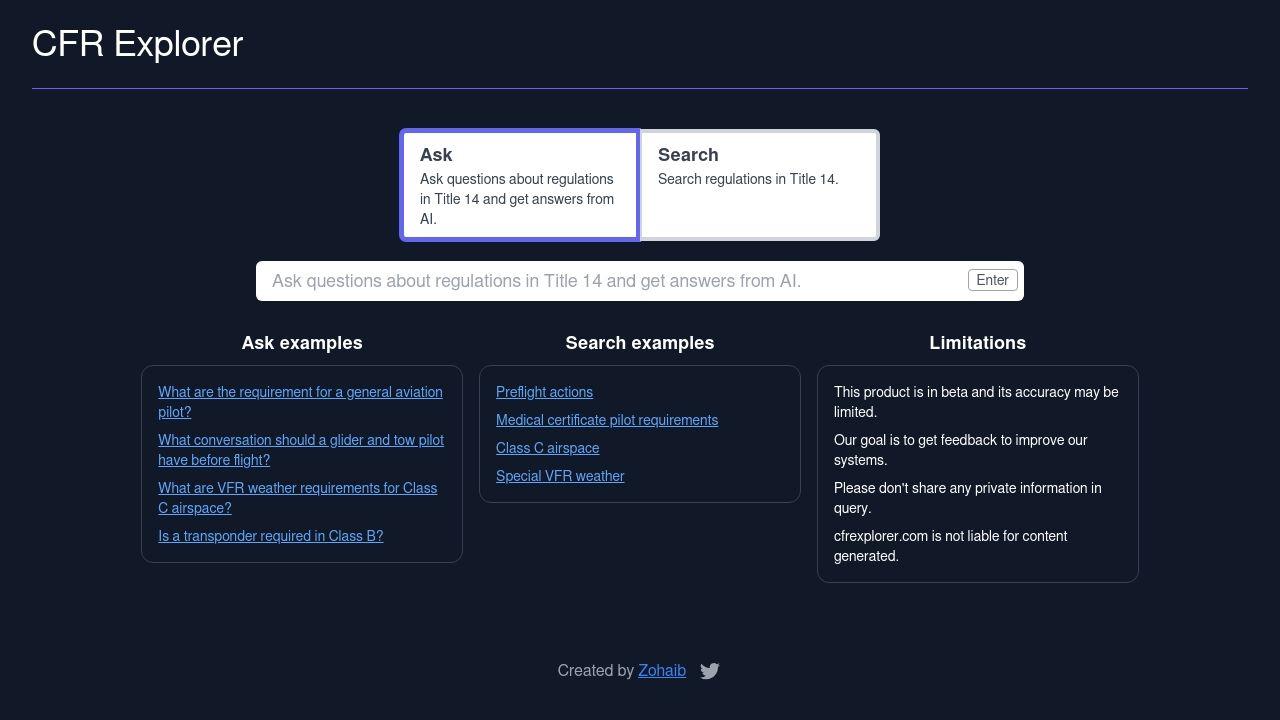Click the private information warning text
This screenshot has width=1280, height=720.
(967, 498)
